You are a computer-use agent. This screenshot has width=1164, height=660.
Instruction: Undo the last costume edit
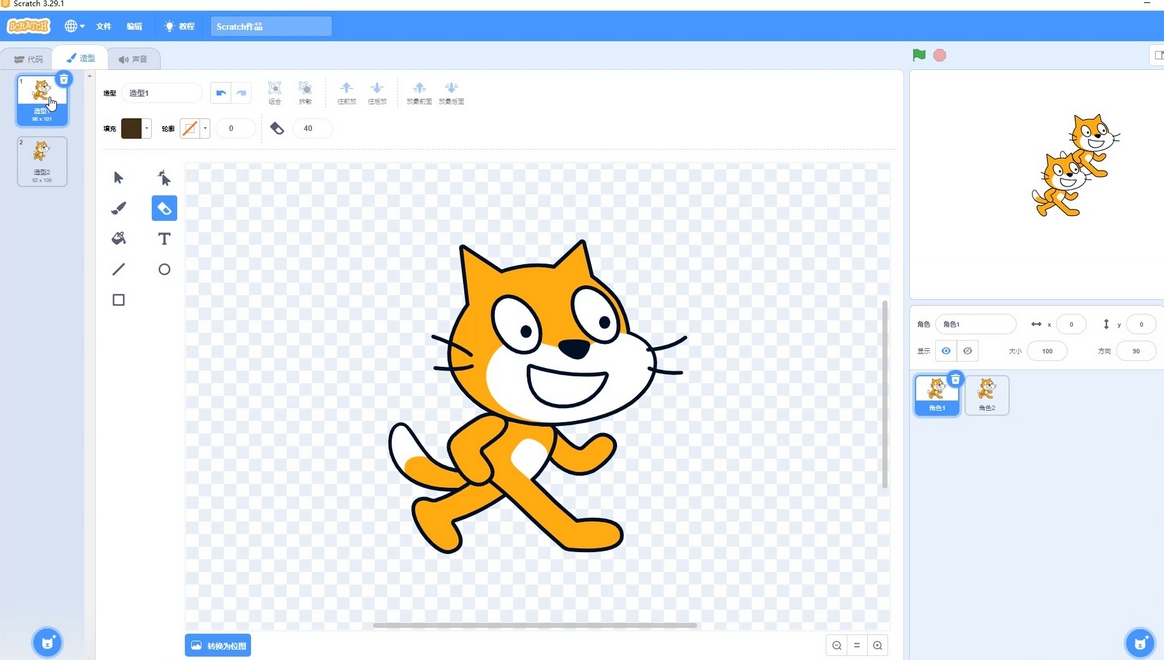coord(220,93)
